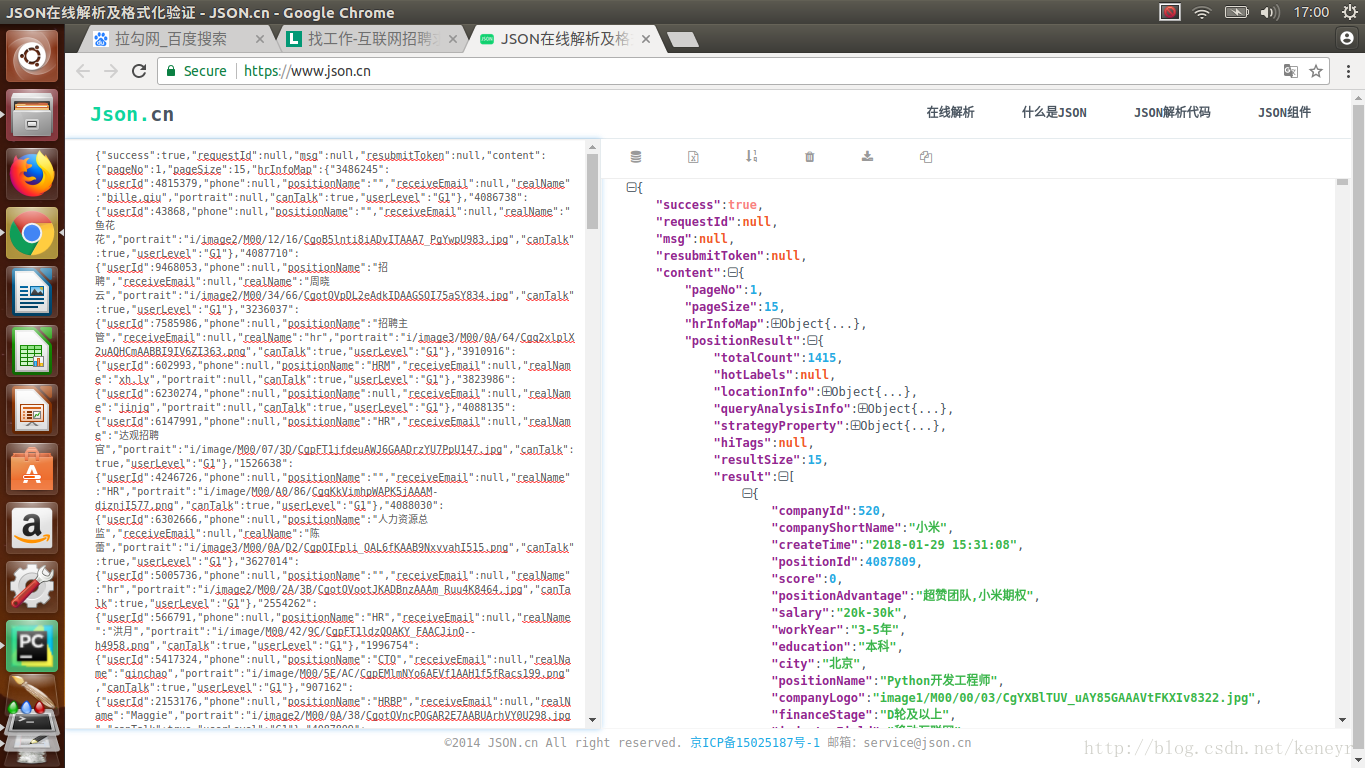1365x768 pixels.
Task: Open a new browser tab
Action: point(682,39)
